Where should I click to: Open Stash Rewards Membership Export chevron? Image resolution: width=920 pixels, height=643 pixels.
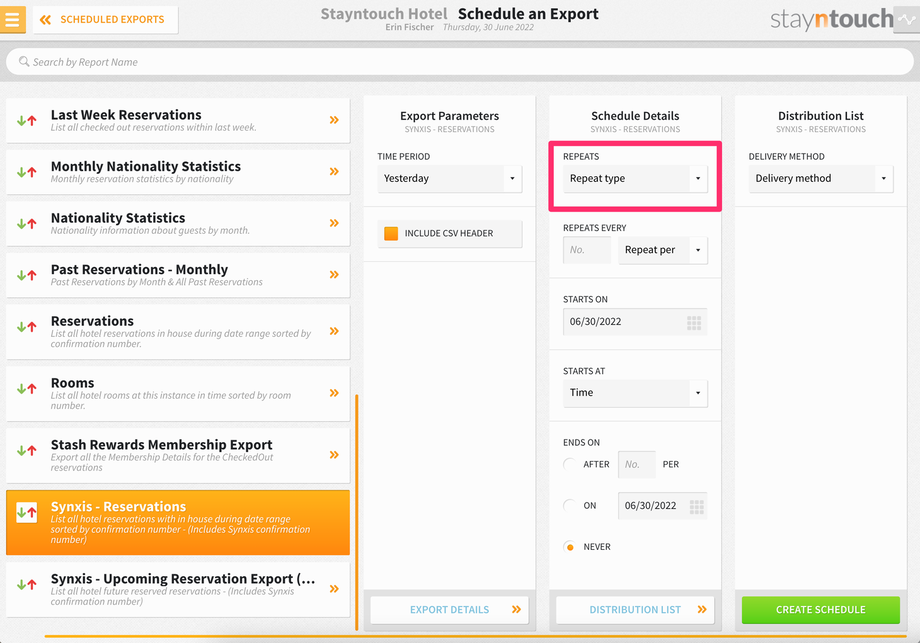point(334,454)
